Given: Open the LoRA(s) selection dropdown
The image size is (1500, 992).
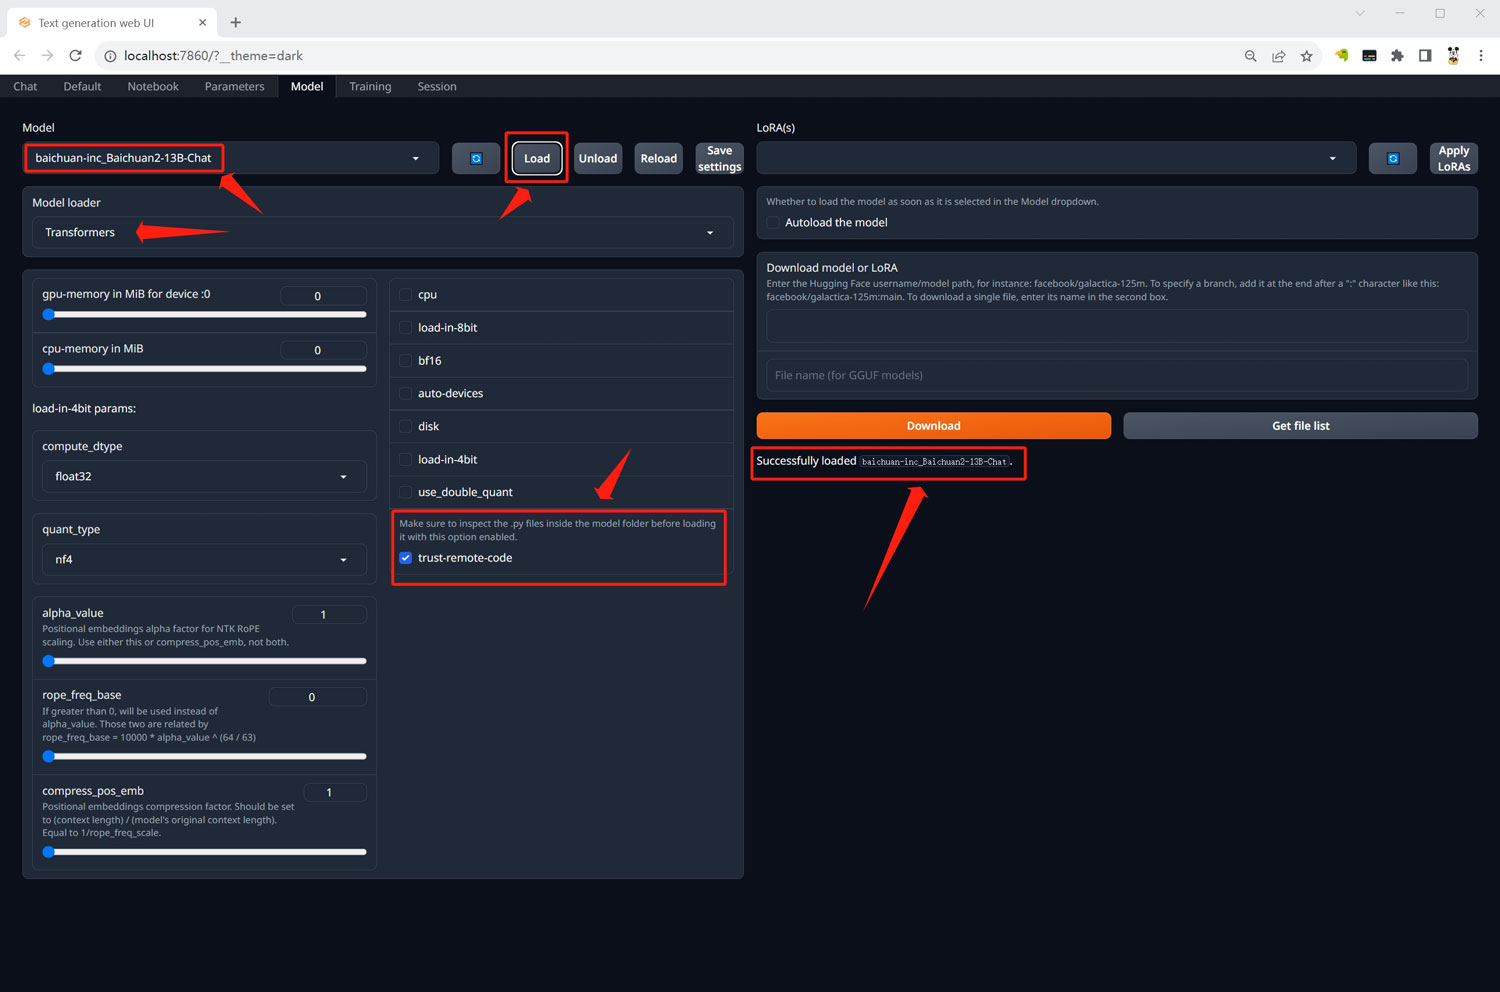Looking at the screenshot, I should (x=1056, y=158).
